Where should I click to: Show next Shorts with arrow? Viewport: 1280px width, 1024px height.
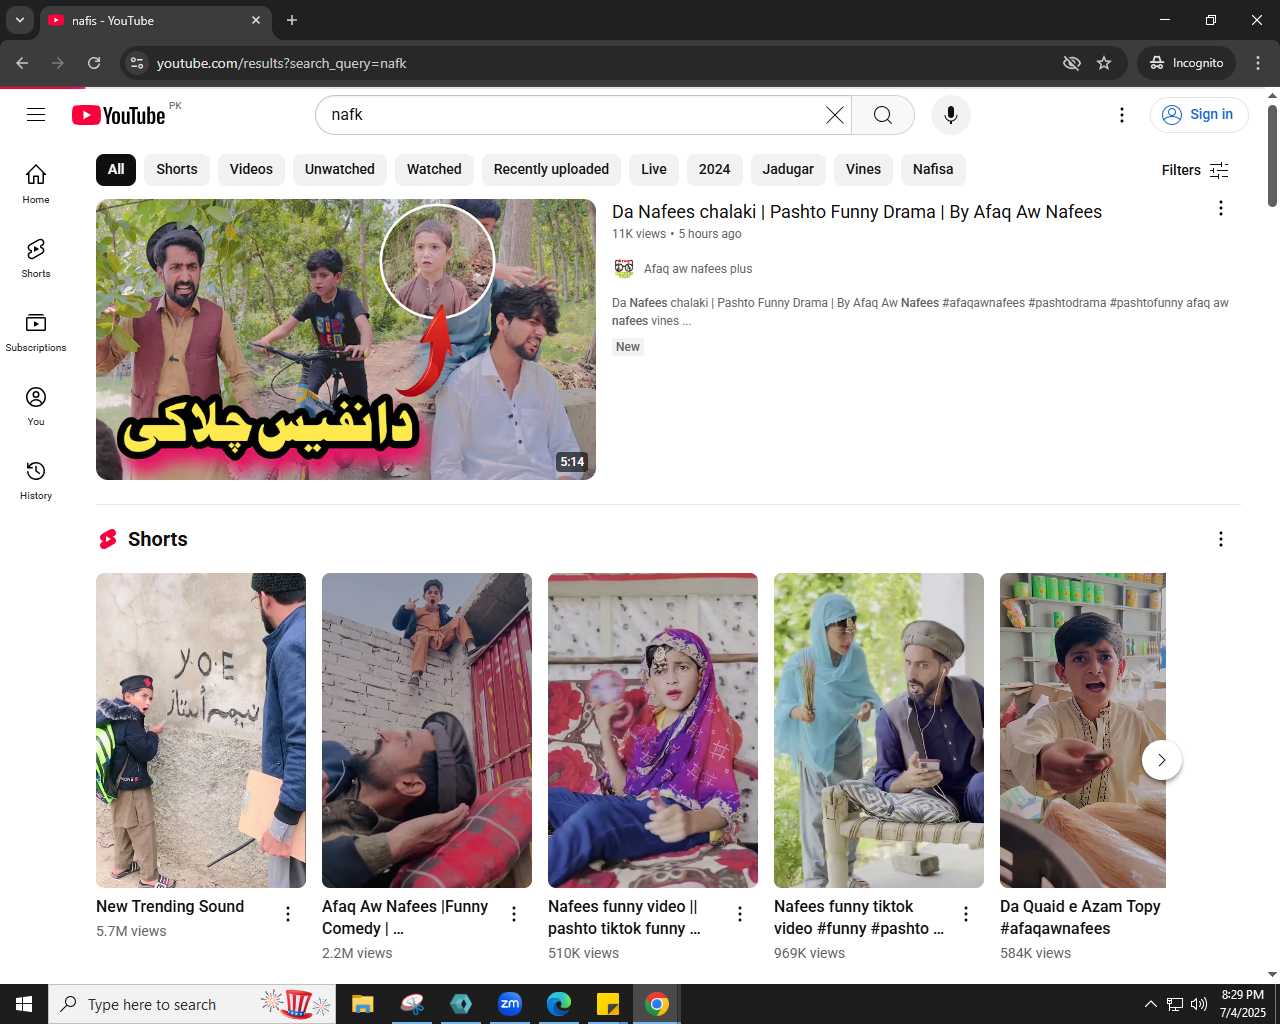pyautogui.click(x=1162, y=760)
